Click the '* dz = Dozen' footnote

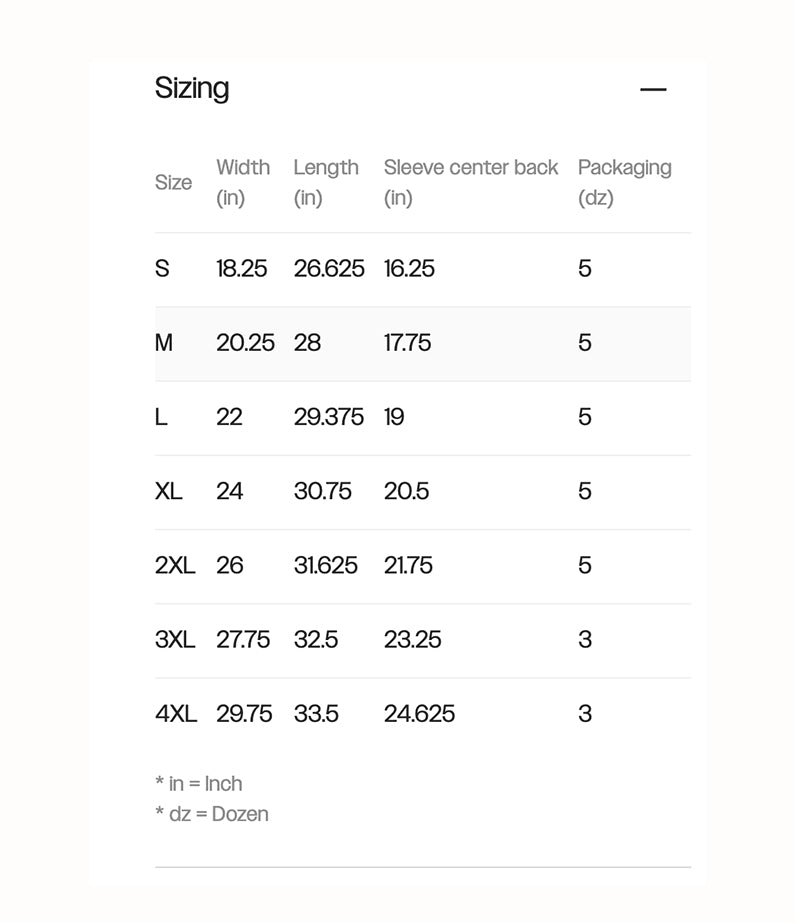tap(212, 813)
